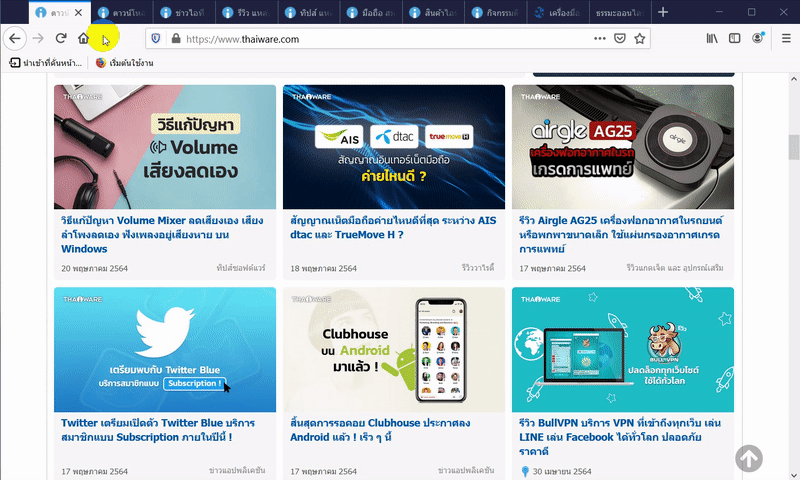Click the BullVPN thumbnail image

tap(623, 349)
